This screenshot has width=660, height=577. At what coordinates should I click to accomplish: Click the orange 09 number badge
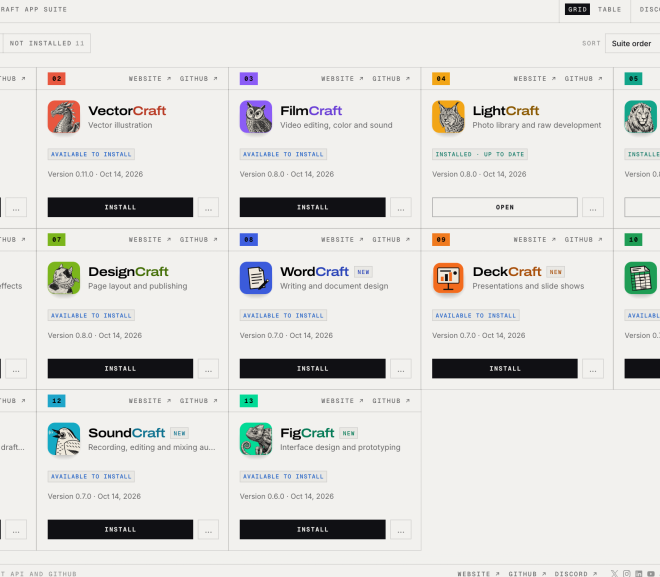pos(441,239)
